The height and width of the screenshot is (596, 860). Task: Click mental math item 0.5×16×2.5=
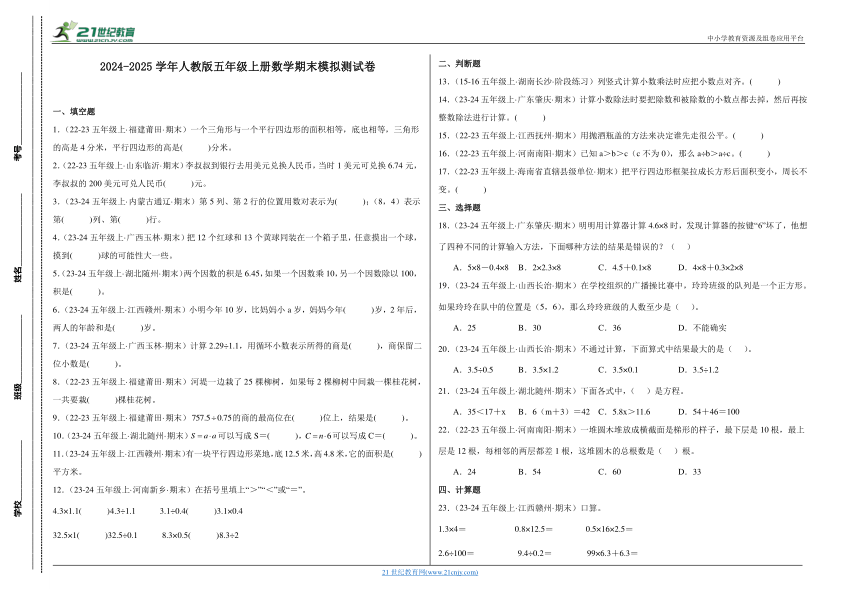click(609, 529)
